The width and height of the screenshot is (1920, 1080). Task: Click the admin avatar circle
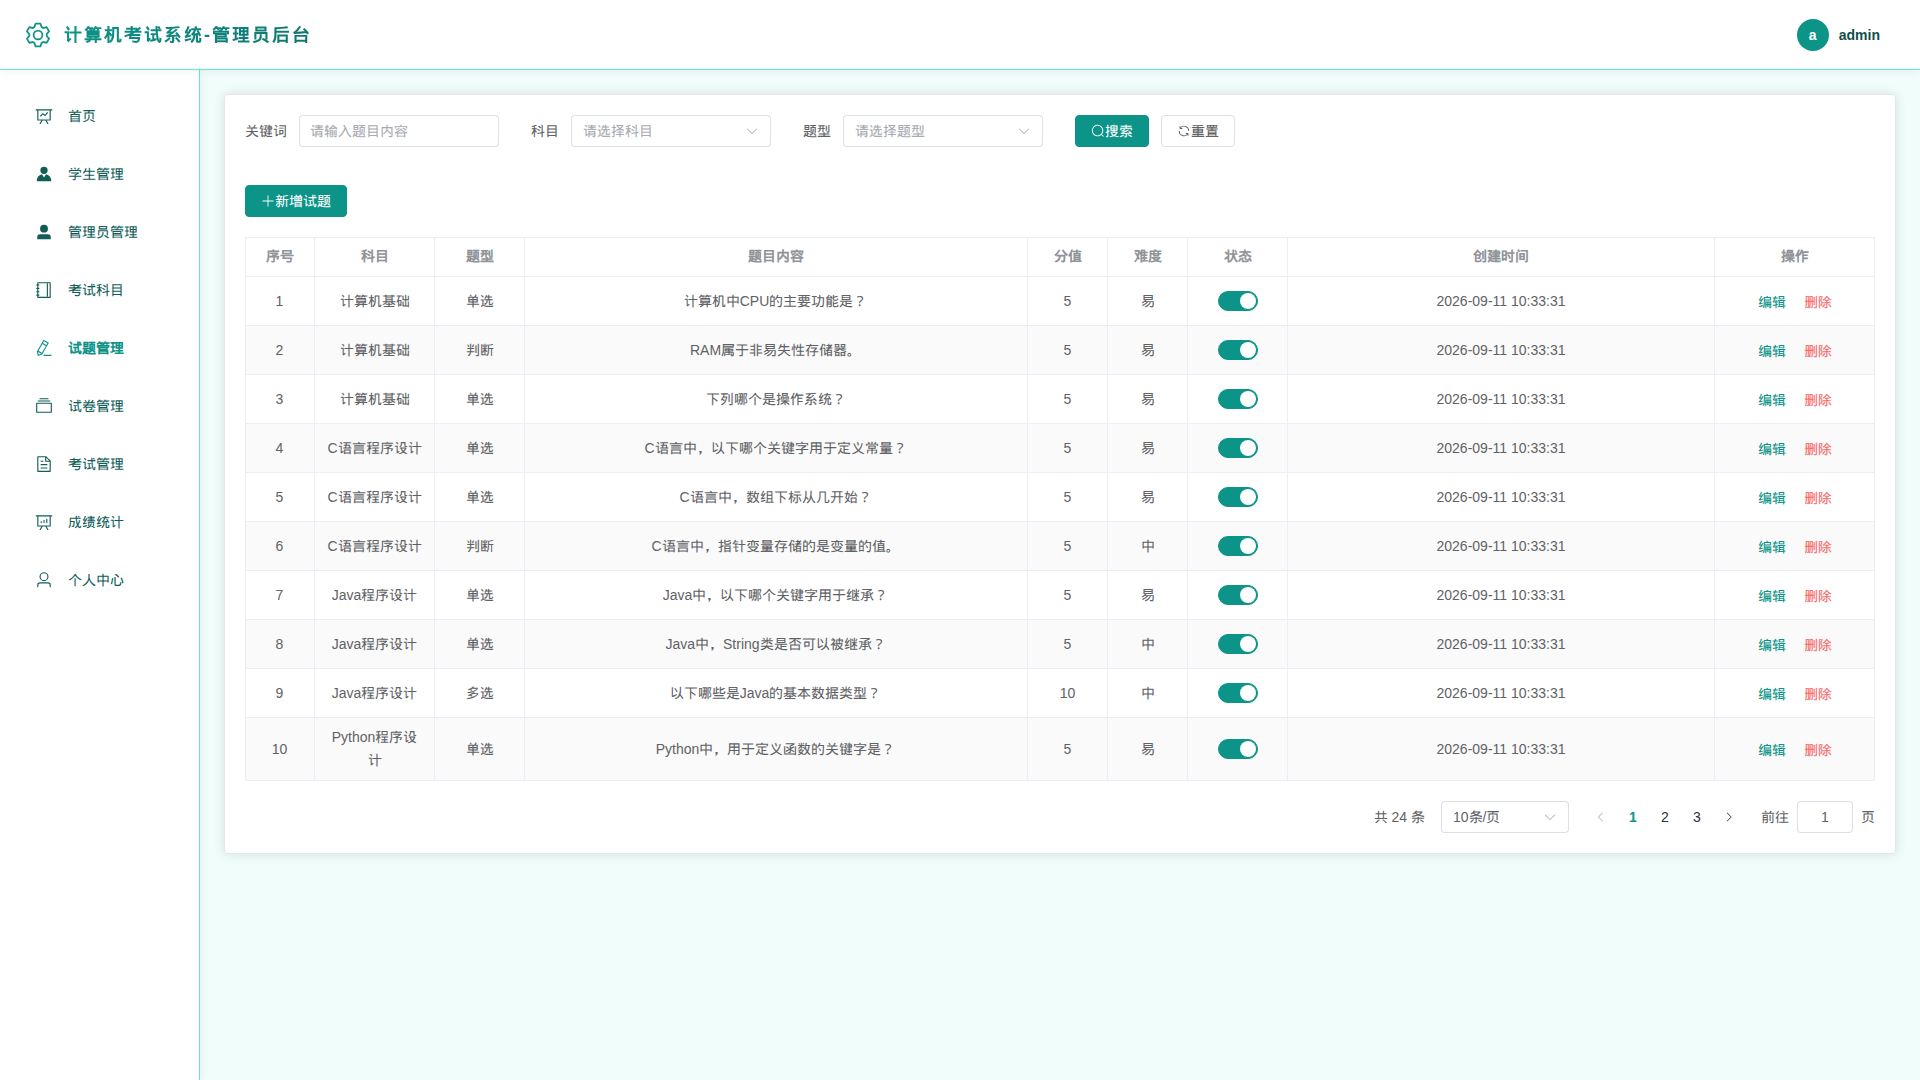coord(1812,35)
